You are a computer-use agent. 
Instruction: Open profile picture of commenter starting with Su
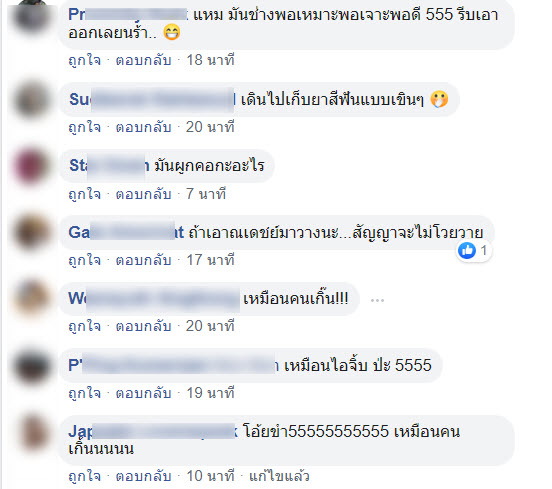click(x=32, y=100)
